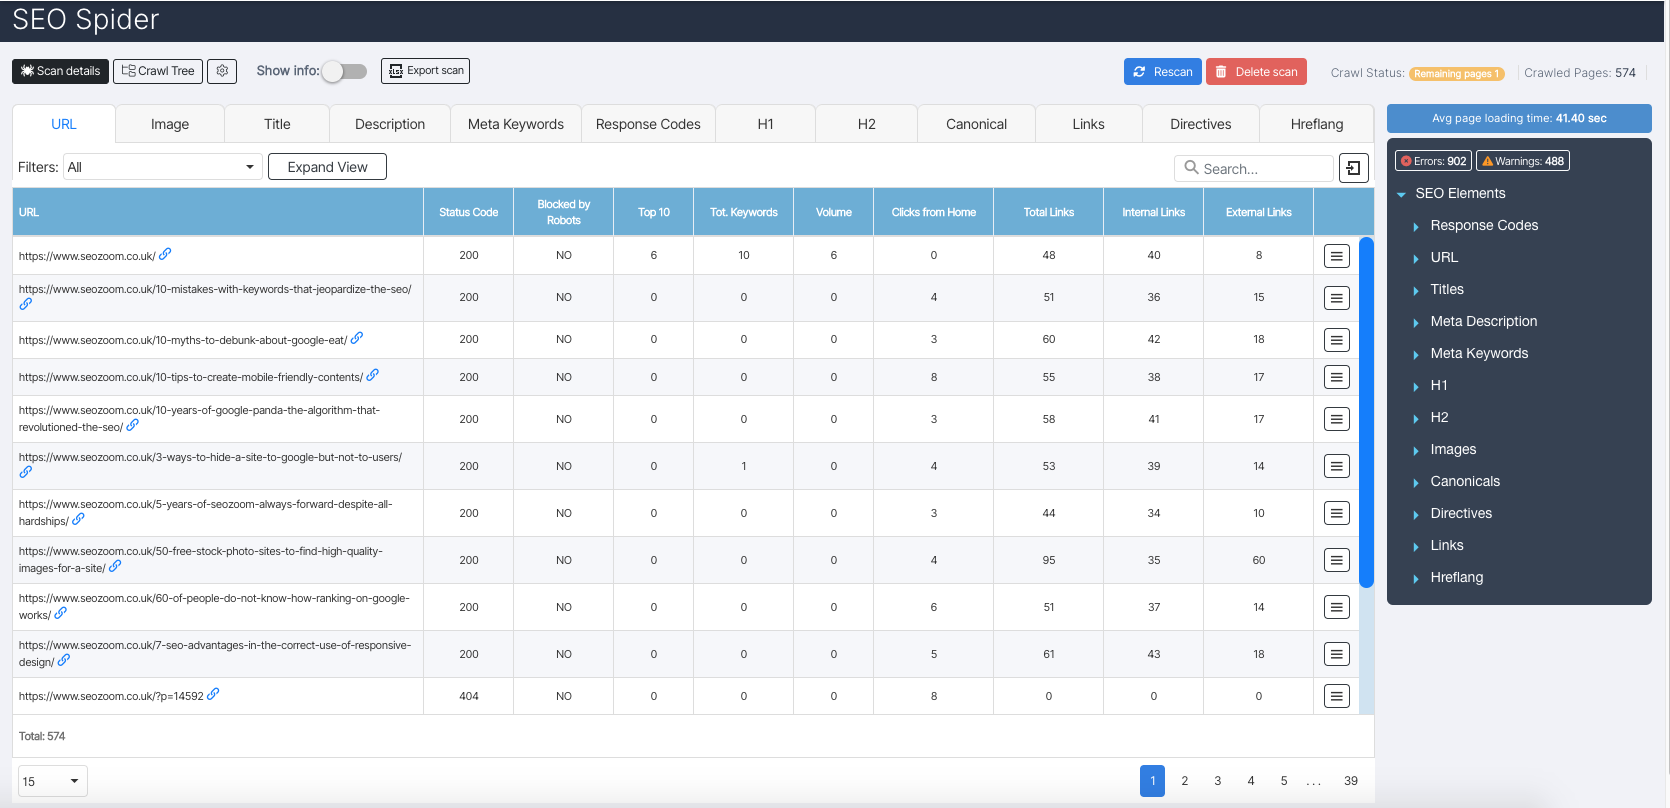This screenshot has width=1670, height=808.
Task: Expand Canonicals in SEO Elements
Action: tap(1416, 483)
